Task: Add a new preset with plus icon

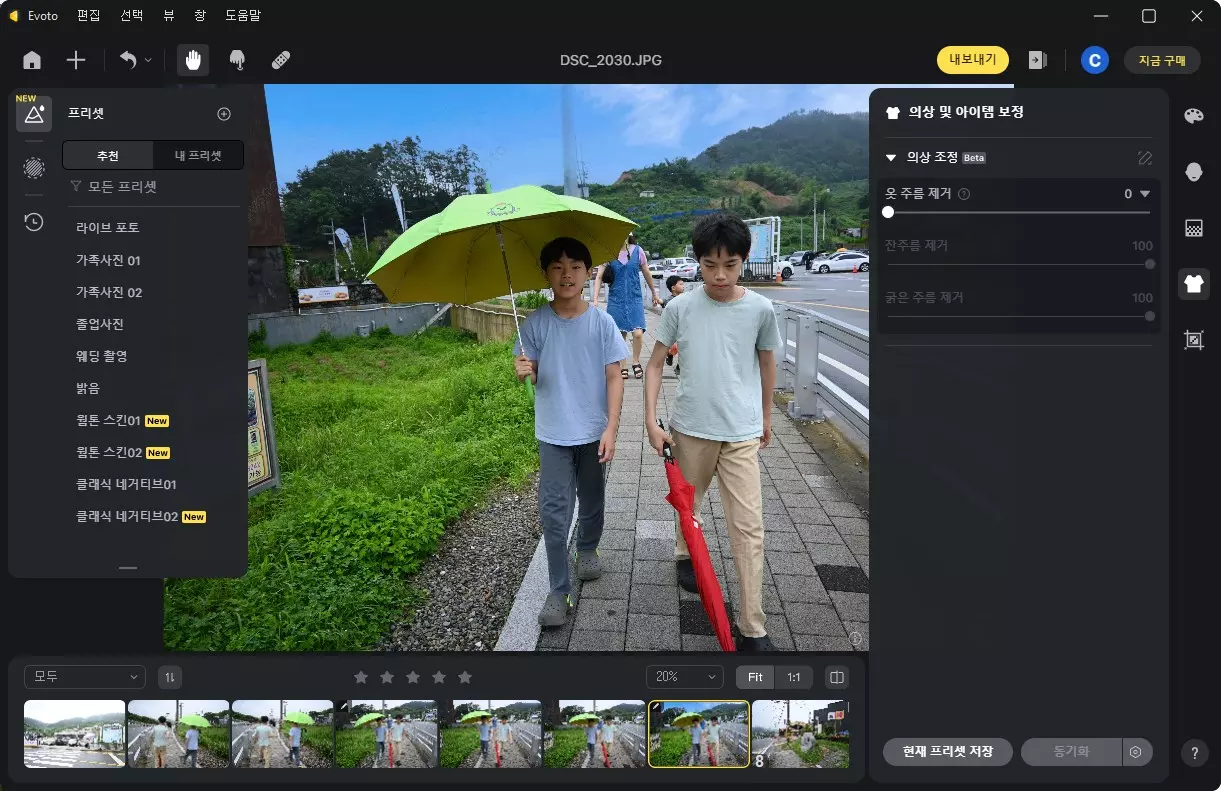Action: click(224, 114)
